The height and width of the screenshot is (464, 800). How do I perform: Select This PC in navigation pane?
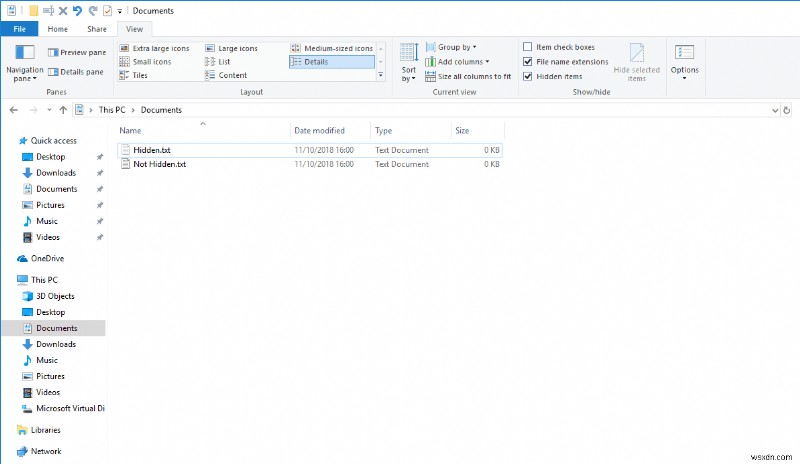tap(44, 280)
